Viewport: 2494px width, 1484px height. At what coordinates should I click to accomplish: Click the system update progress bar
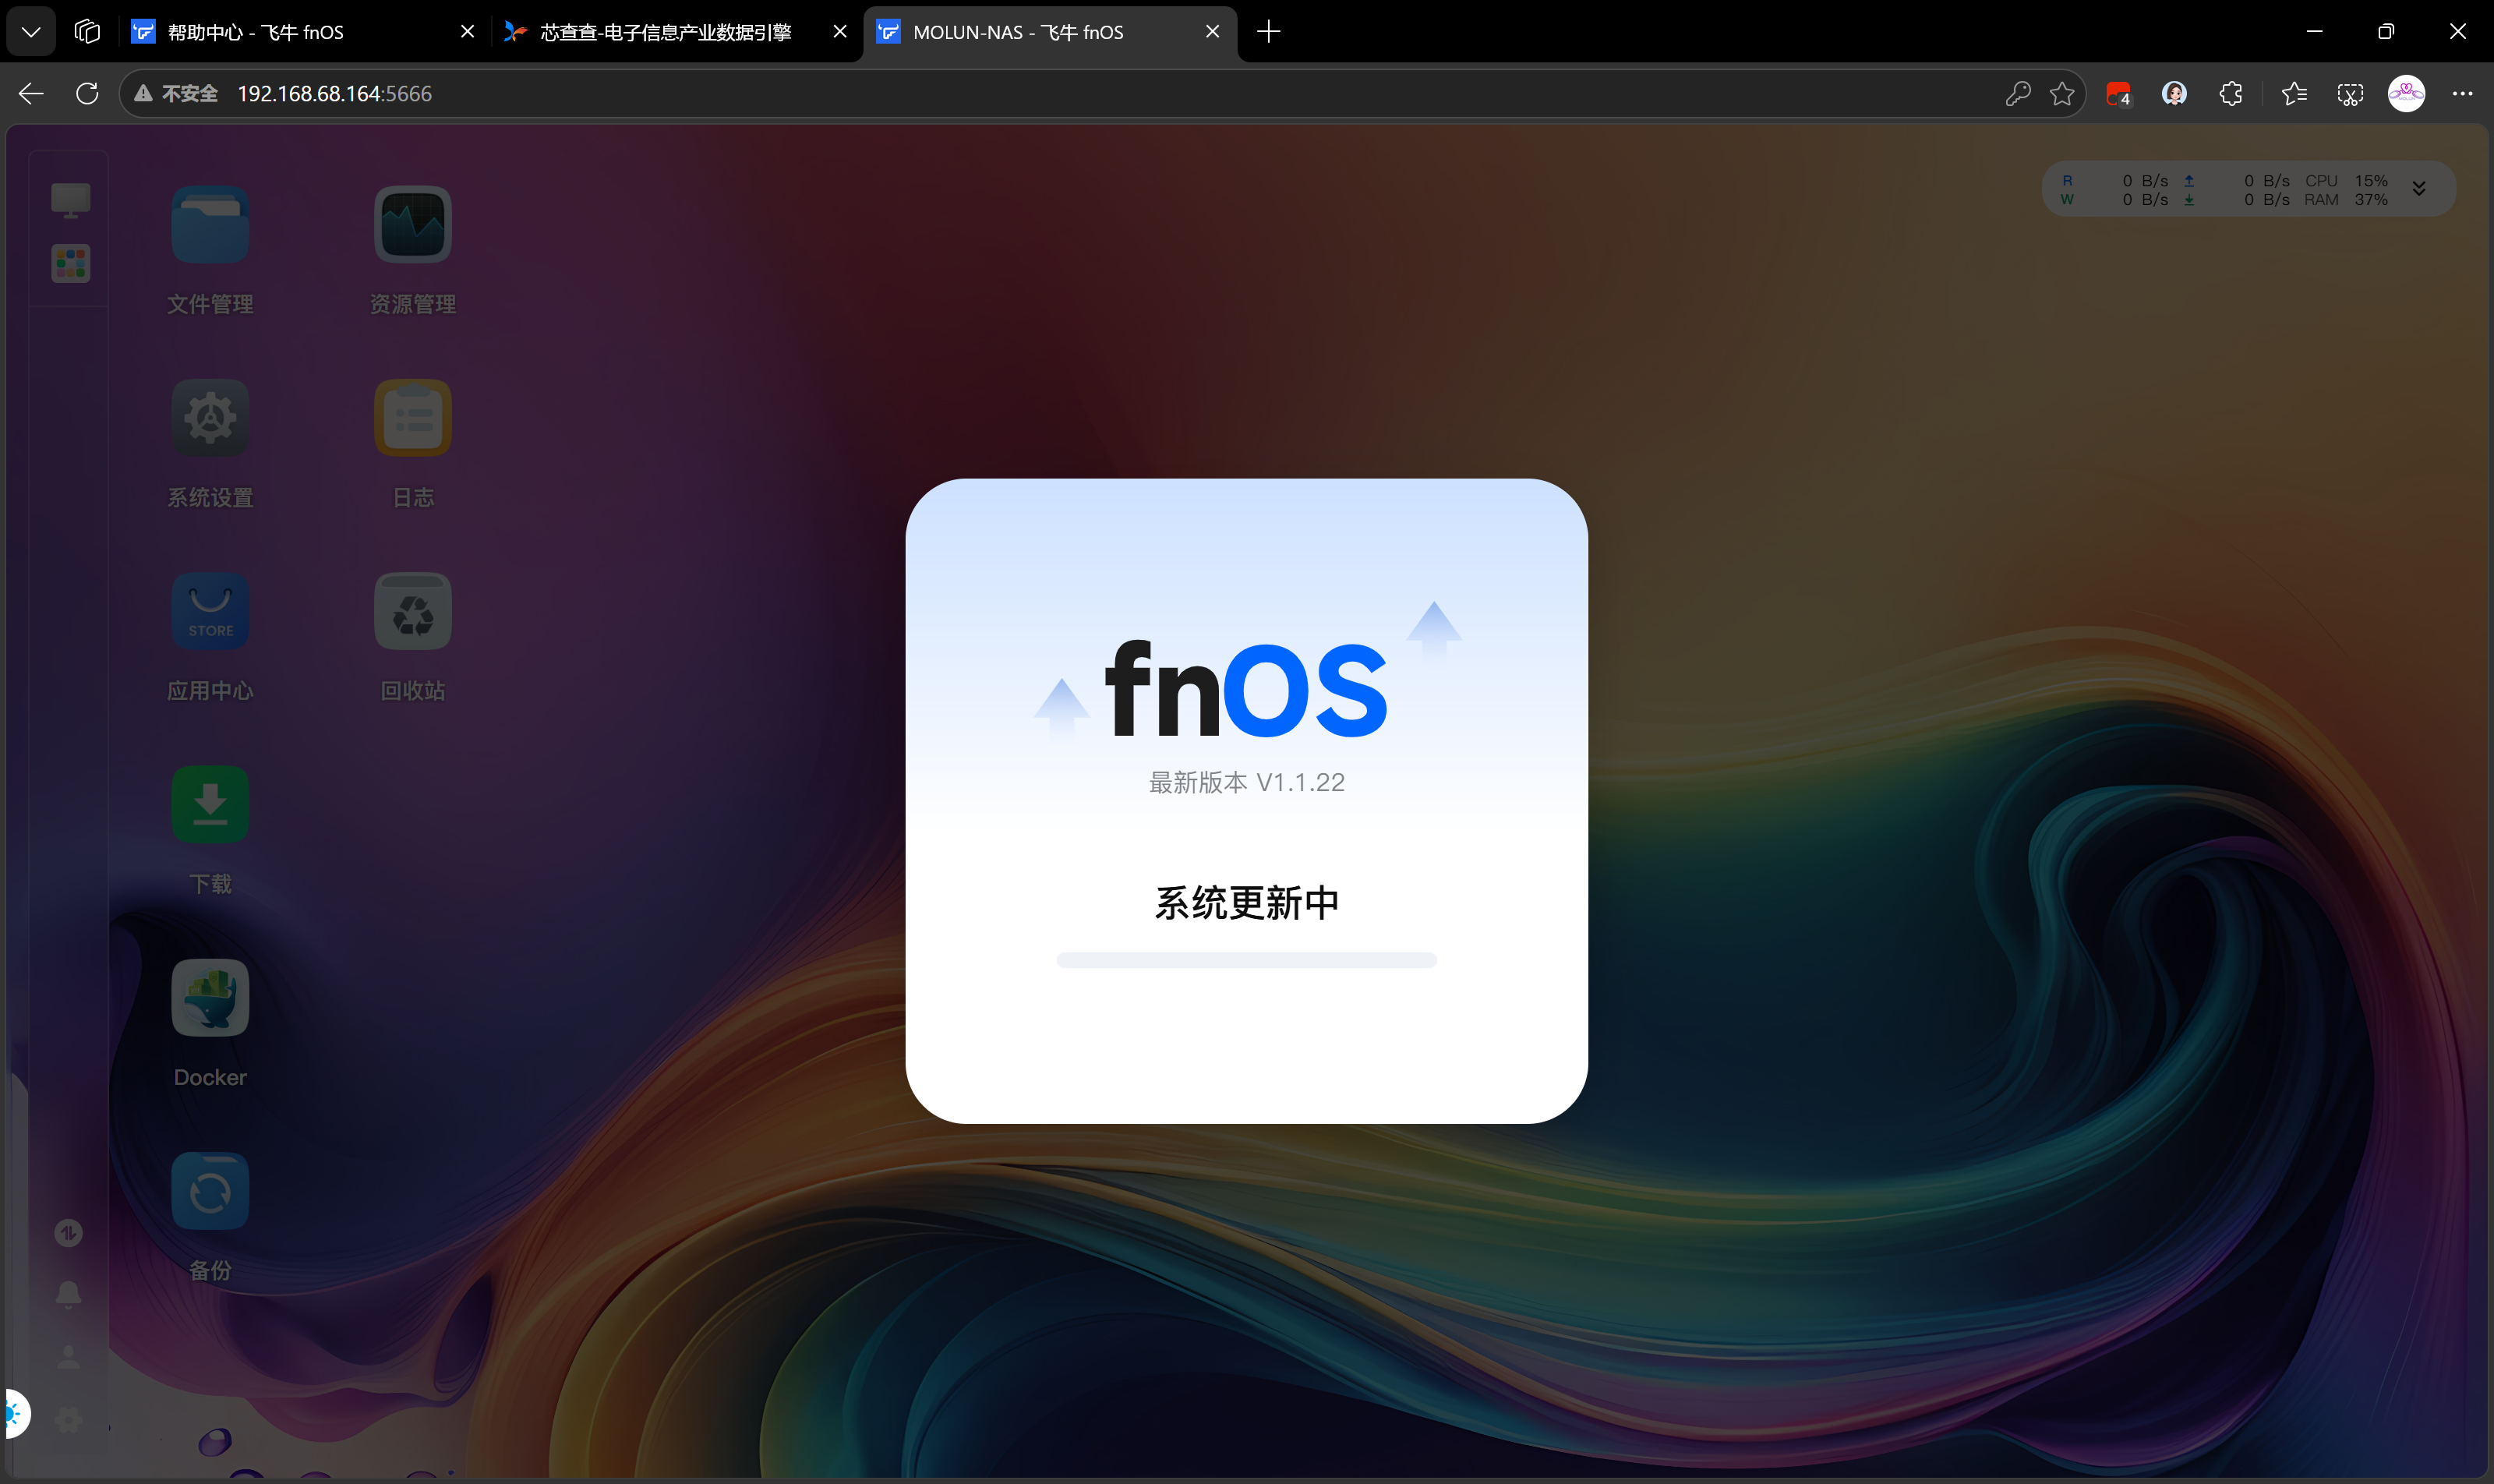(1246, 960)
